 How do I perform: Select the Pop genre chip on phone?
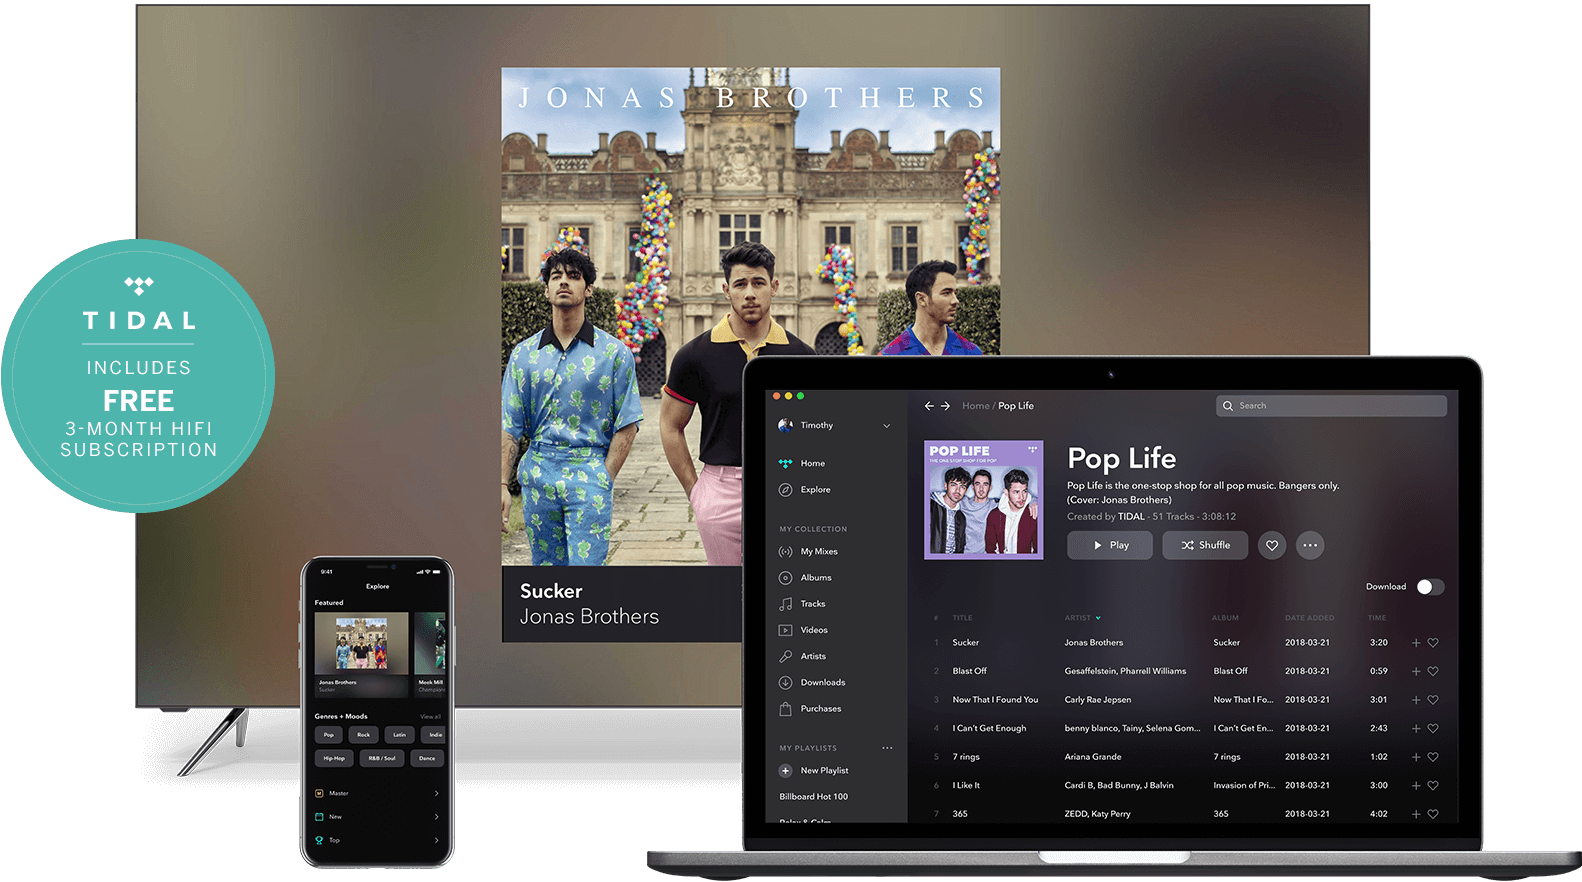(x=329, y=735)
